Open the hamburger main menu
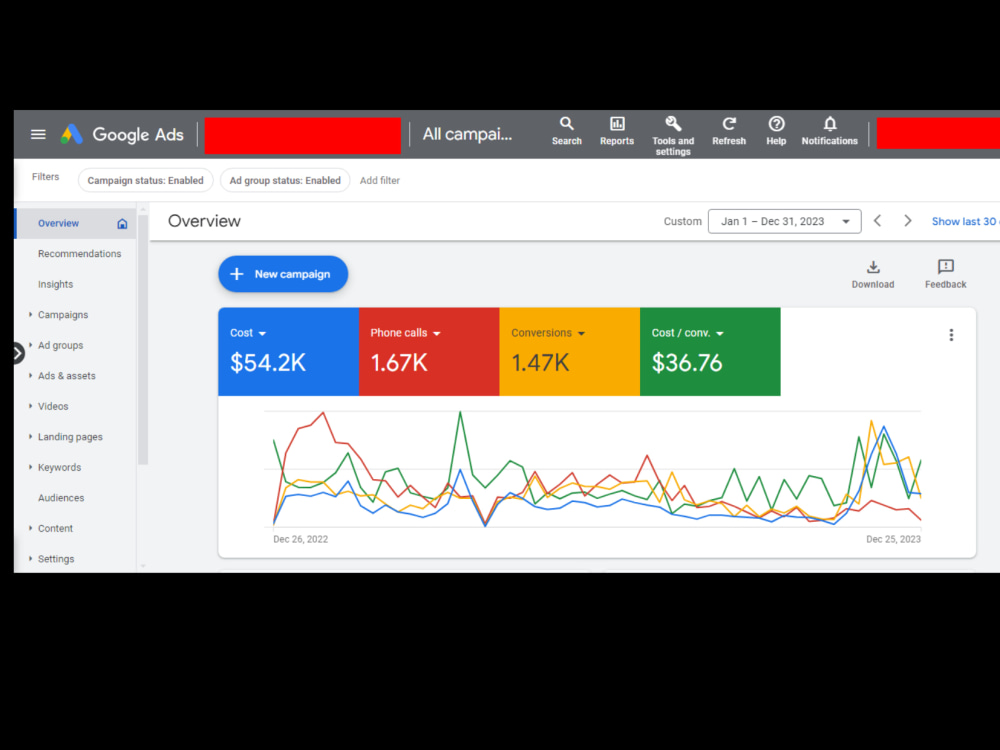The height and width of the screenshot is (750, 1000). 38,135
